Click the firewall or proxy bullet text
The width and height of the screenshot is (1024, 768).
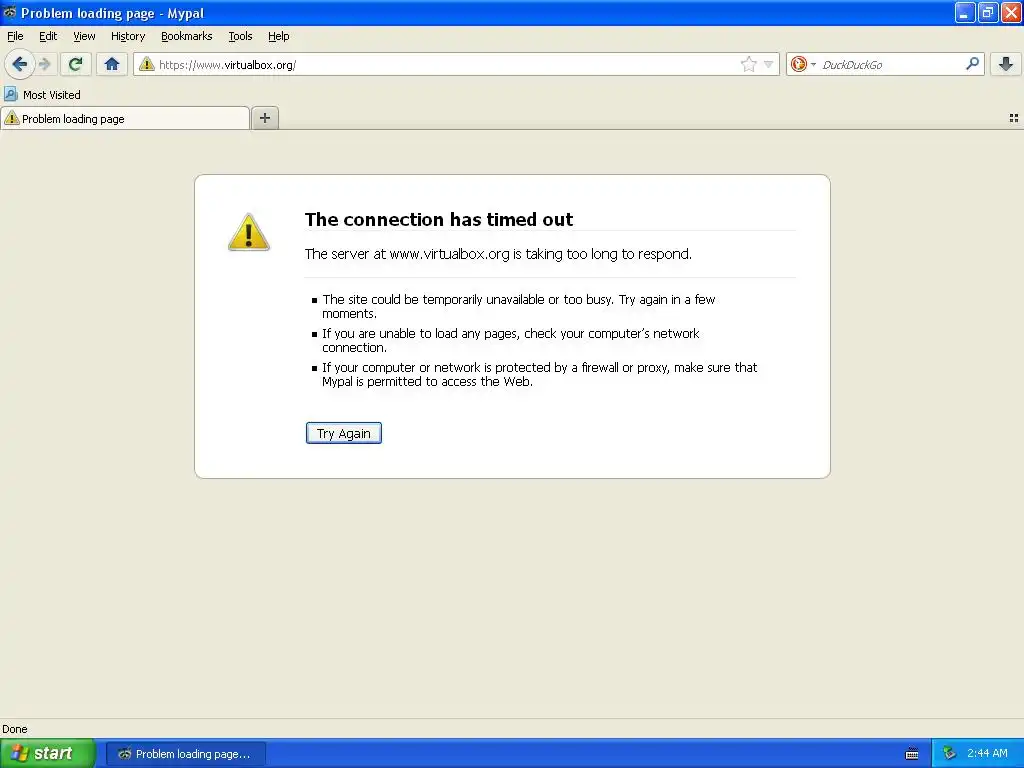(539, 374)
